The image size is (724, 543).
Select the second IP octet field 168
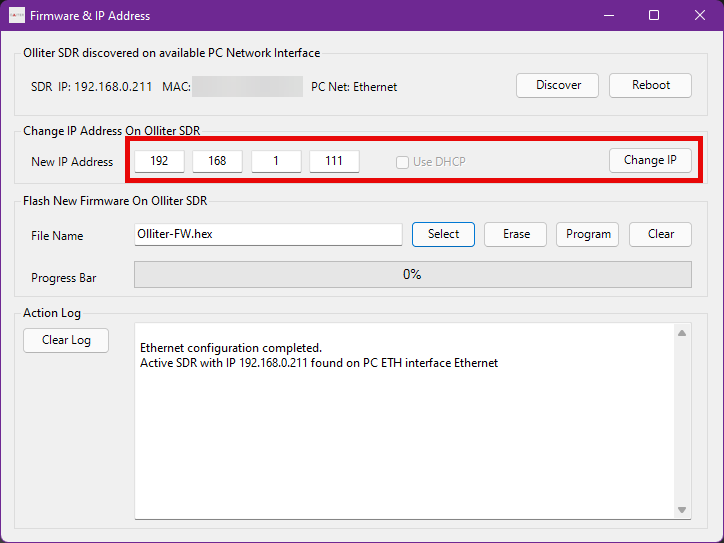(217, 161)
